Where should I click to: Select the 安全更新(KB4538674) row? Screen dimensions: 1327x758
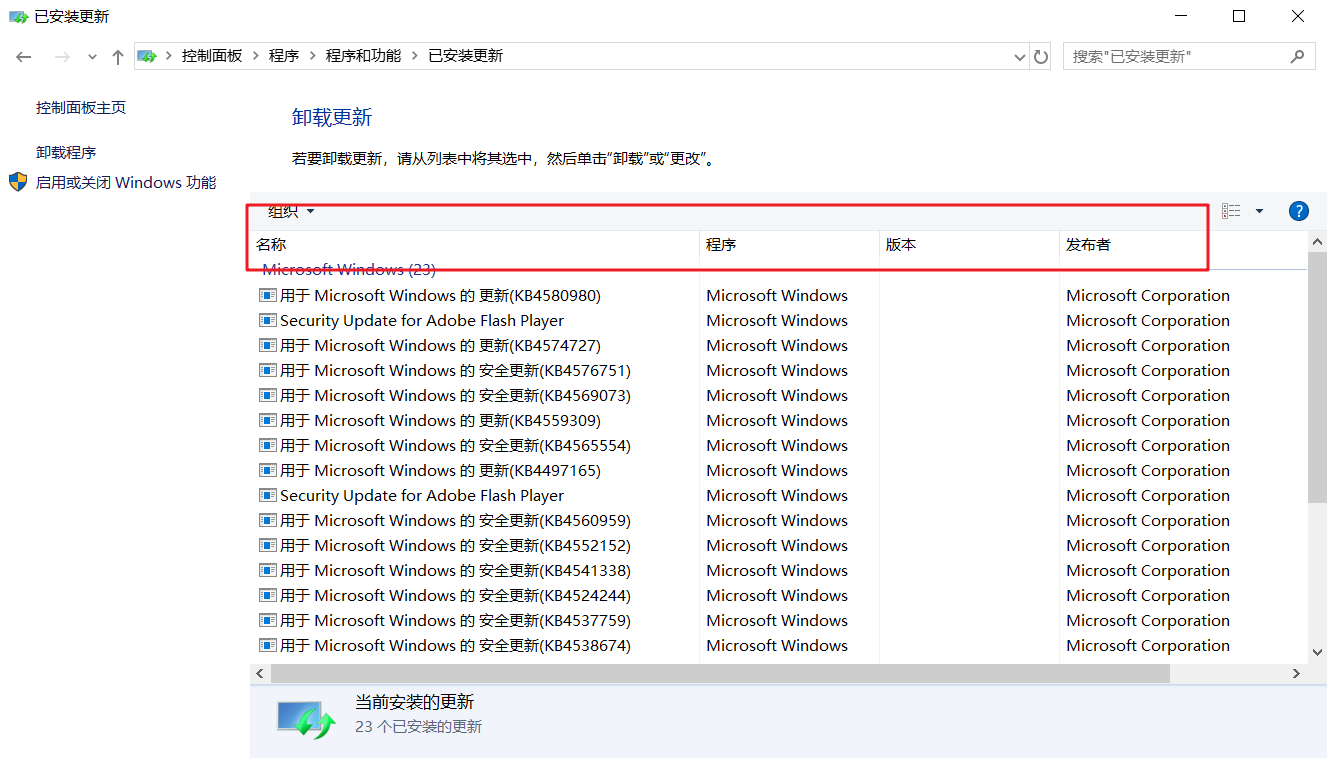[778, 646]
